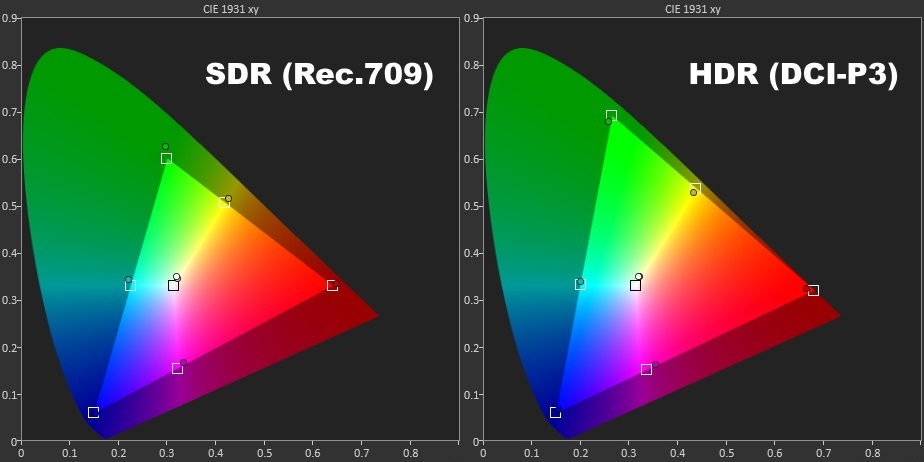Select the measured red circle in HDR chart
This screenshot has height=462, width=924.
point(806,288)
